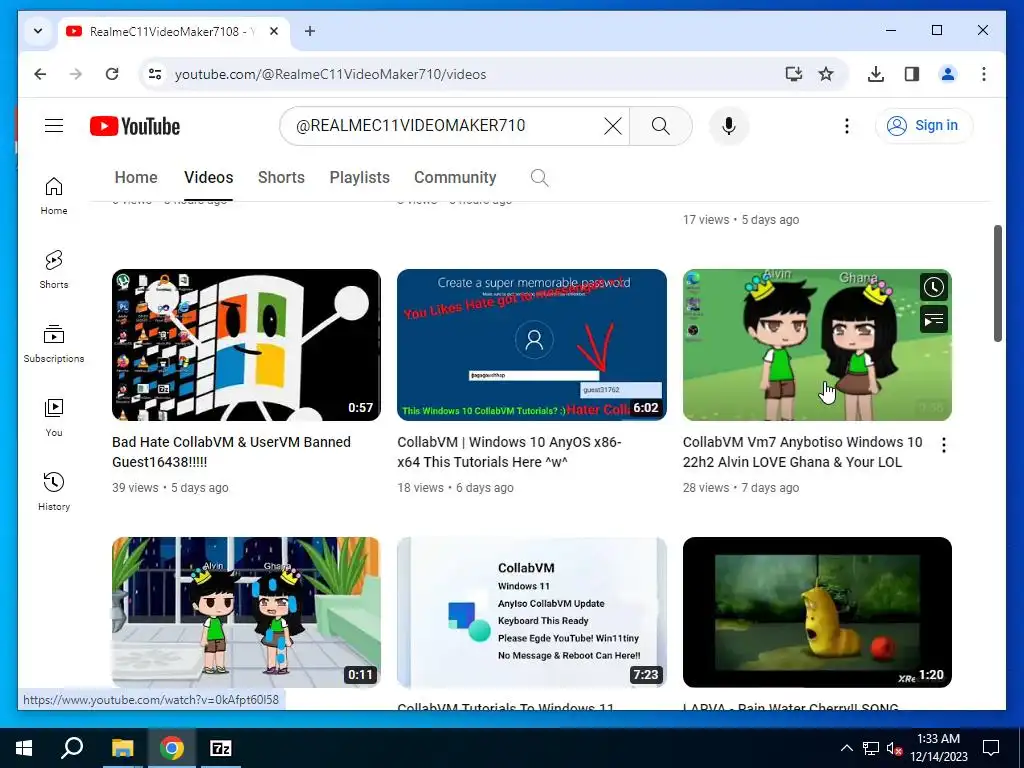Screen dimensions: 1024x768
Task: Go to Home in the sidebar
Action: [x=54, y=196]
